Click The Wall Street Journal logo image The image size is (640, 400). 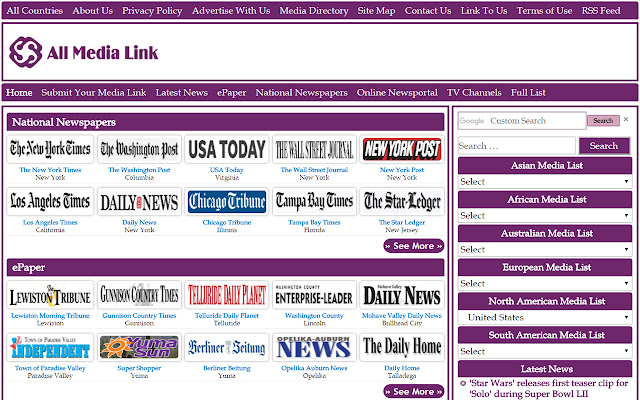click(314, 149)
